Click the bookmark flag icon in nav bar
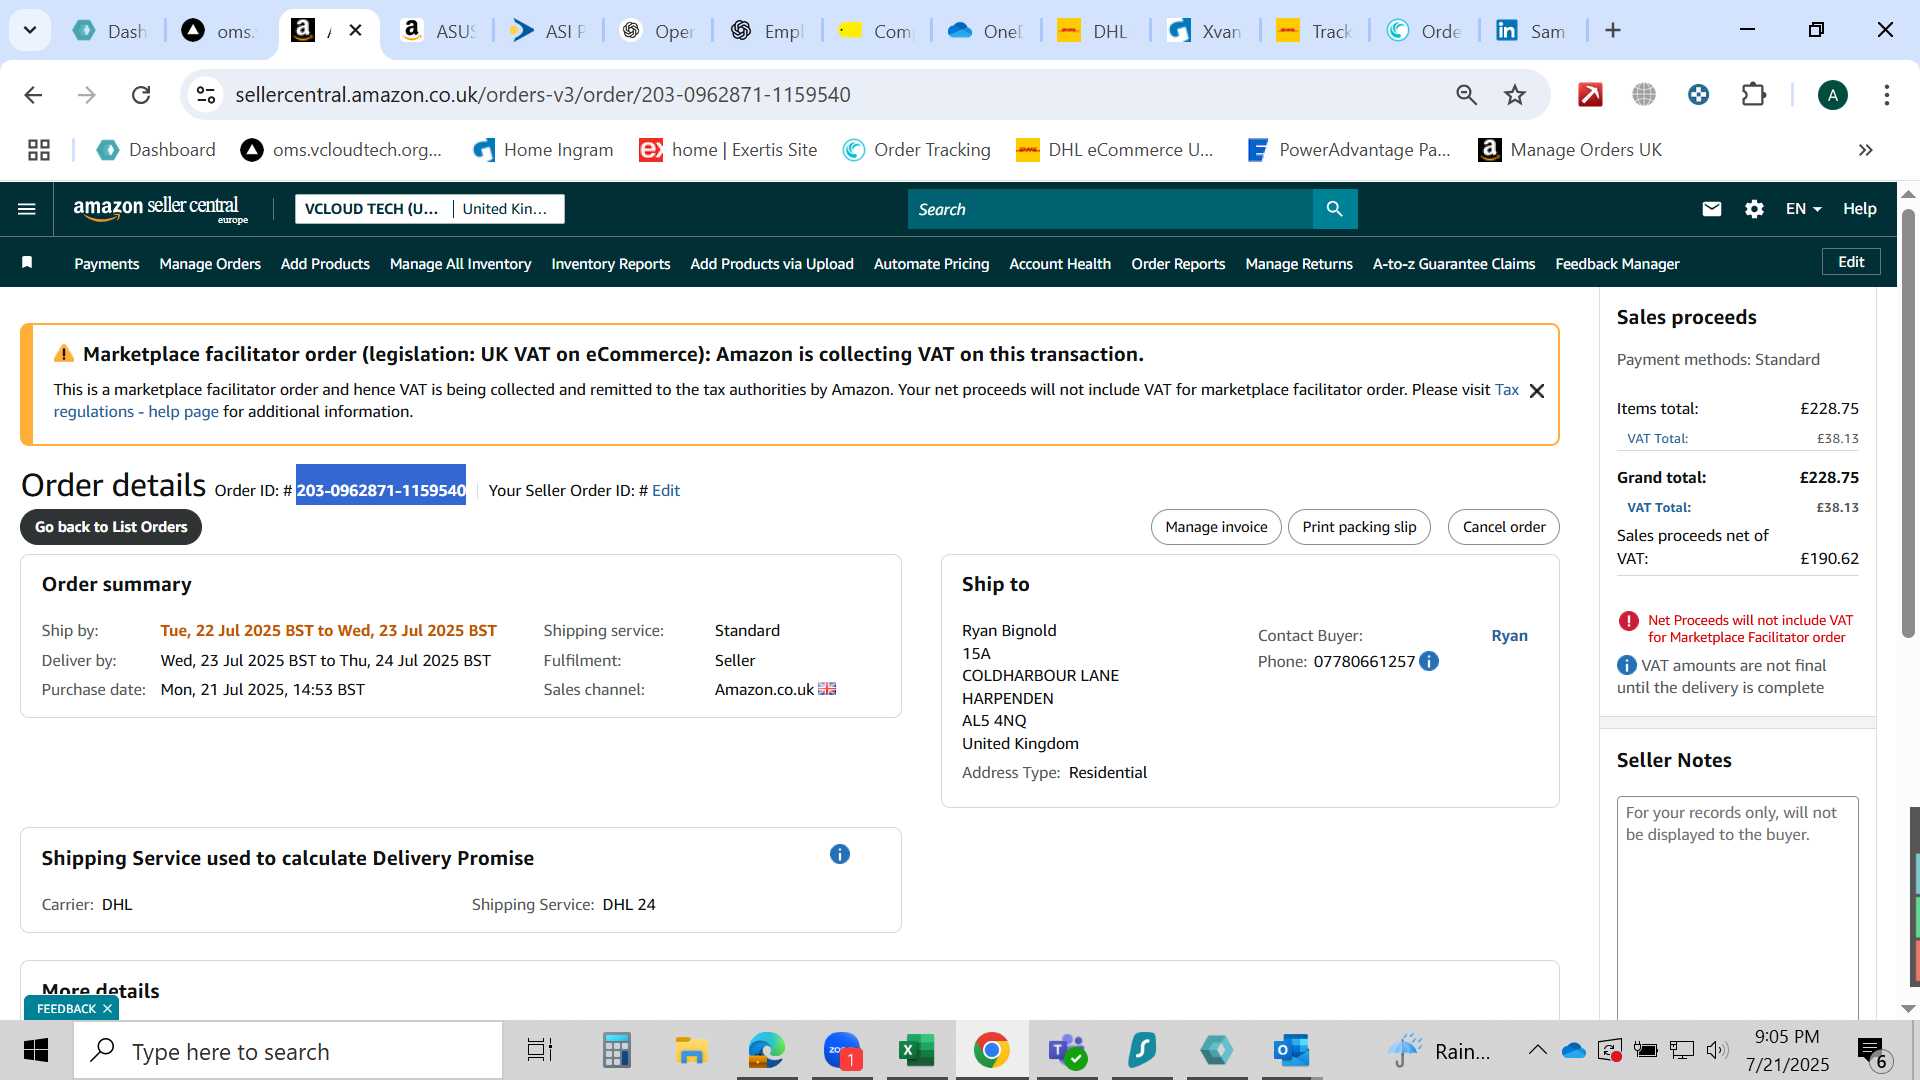Viewport: 1920px width, 1080px height. (27, 263)
